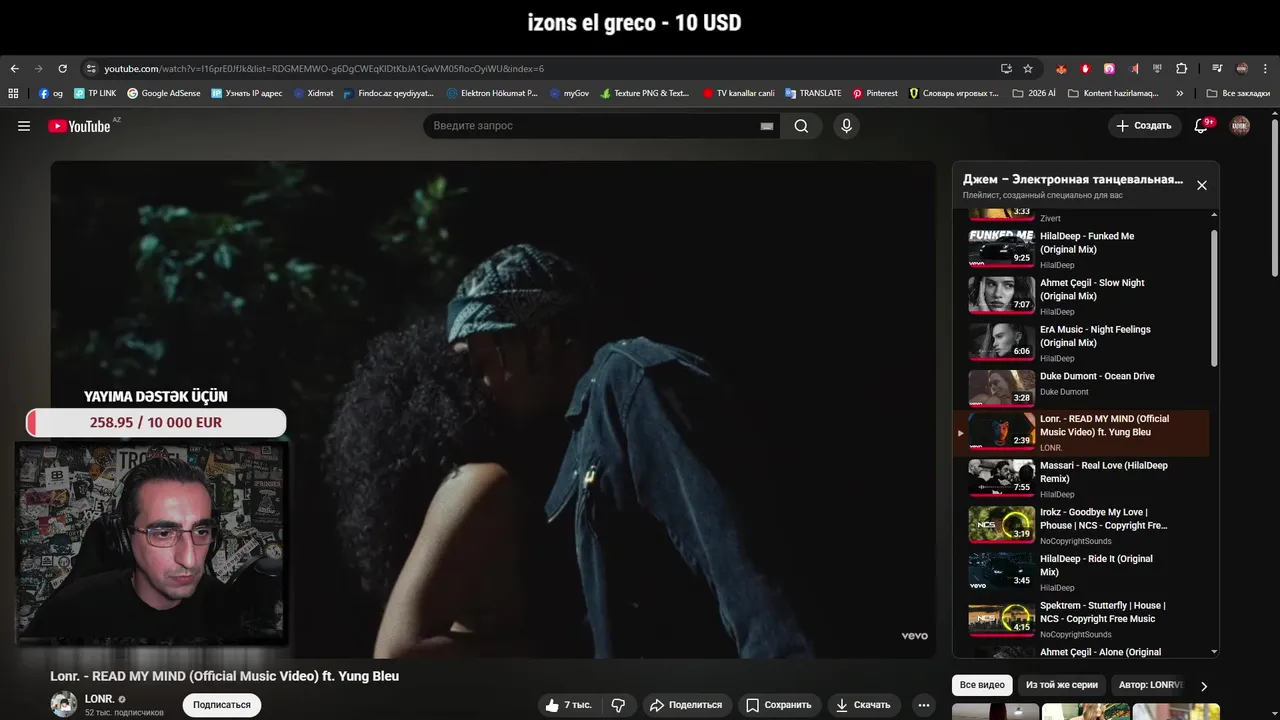
Task: Expand the 2026 AI bookmark folder
Action: (1034, 93)
